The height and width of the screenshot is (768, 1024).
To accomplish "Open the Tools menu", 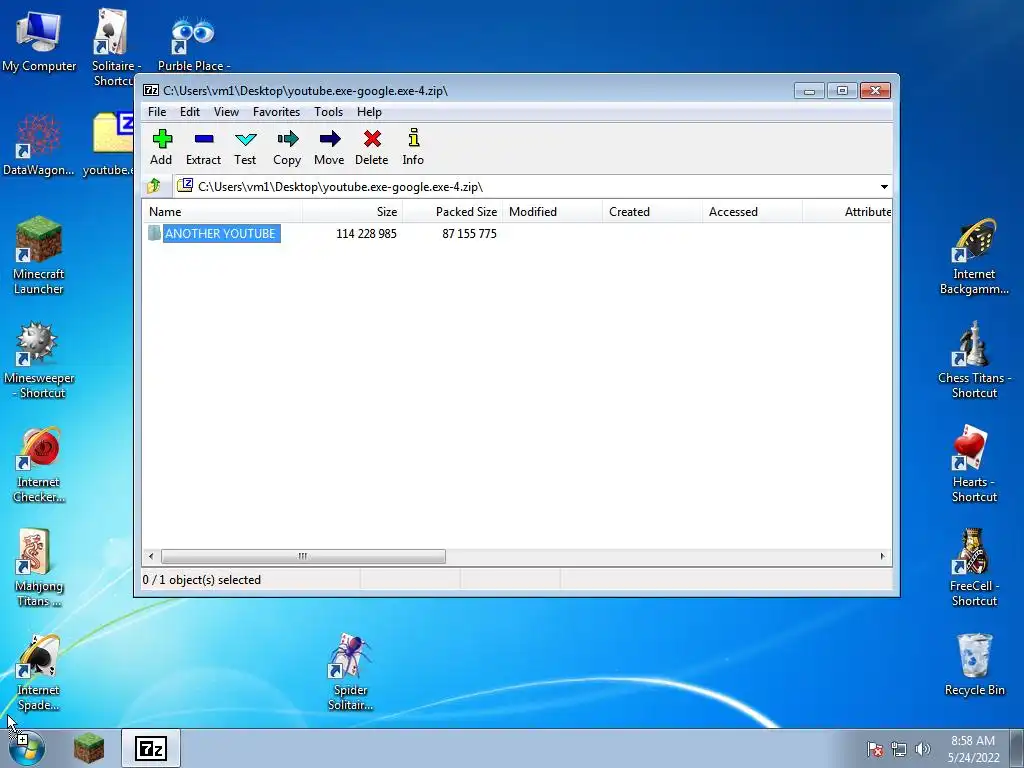I will point(328,112).
